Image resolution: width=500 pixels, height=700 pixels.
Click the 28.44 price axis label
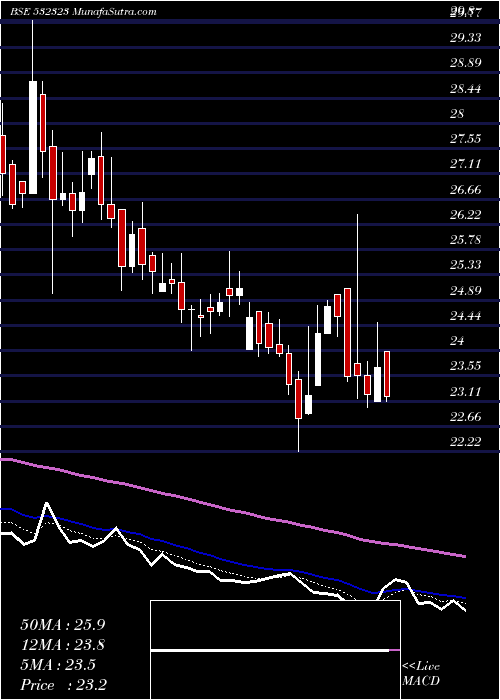click(466, 88)
